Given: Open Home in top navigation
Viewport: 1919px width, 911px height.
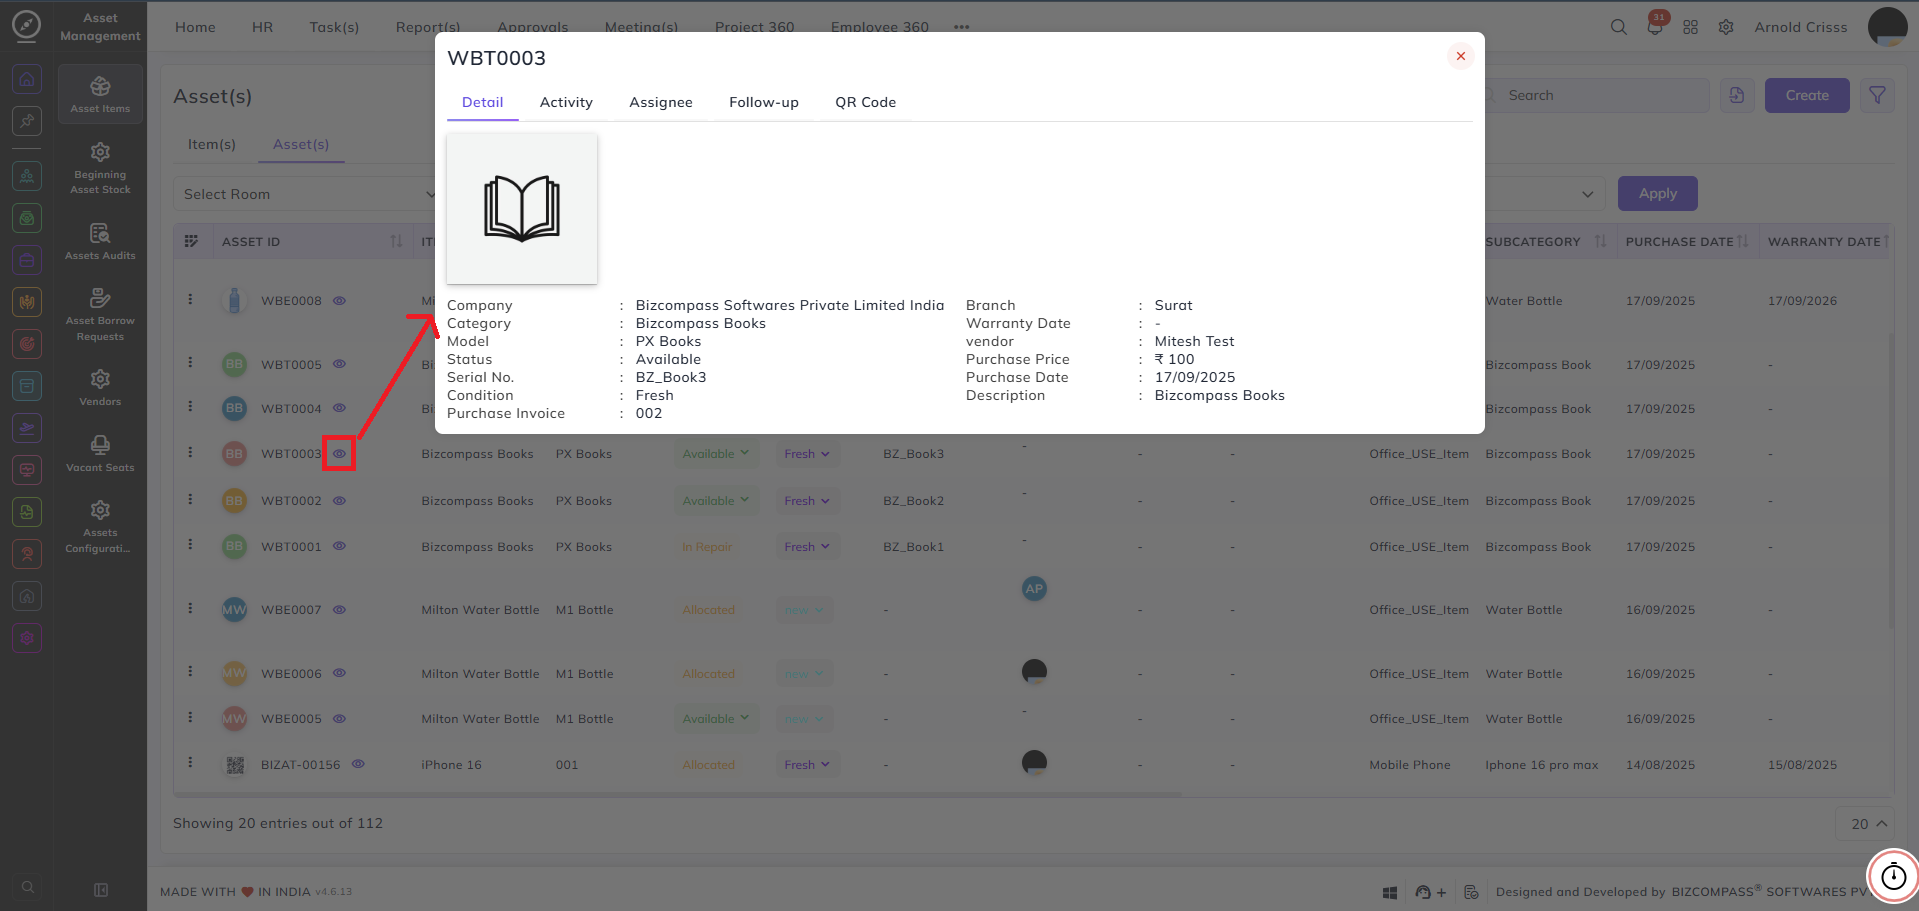Looking at the screenshot, I should point(195,27).
